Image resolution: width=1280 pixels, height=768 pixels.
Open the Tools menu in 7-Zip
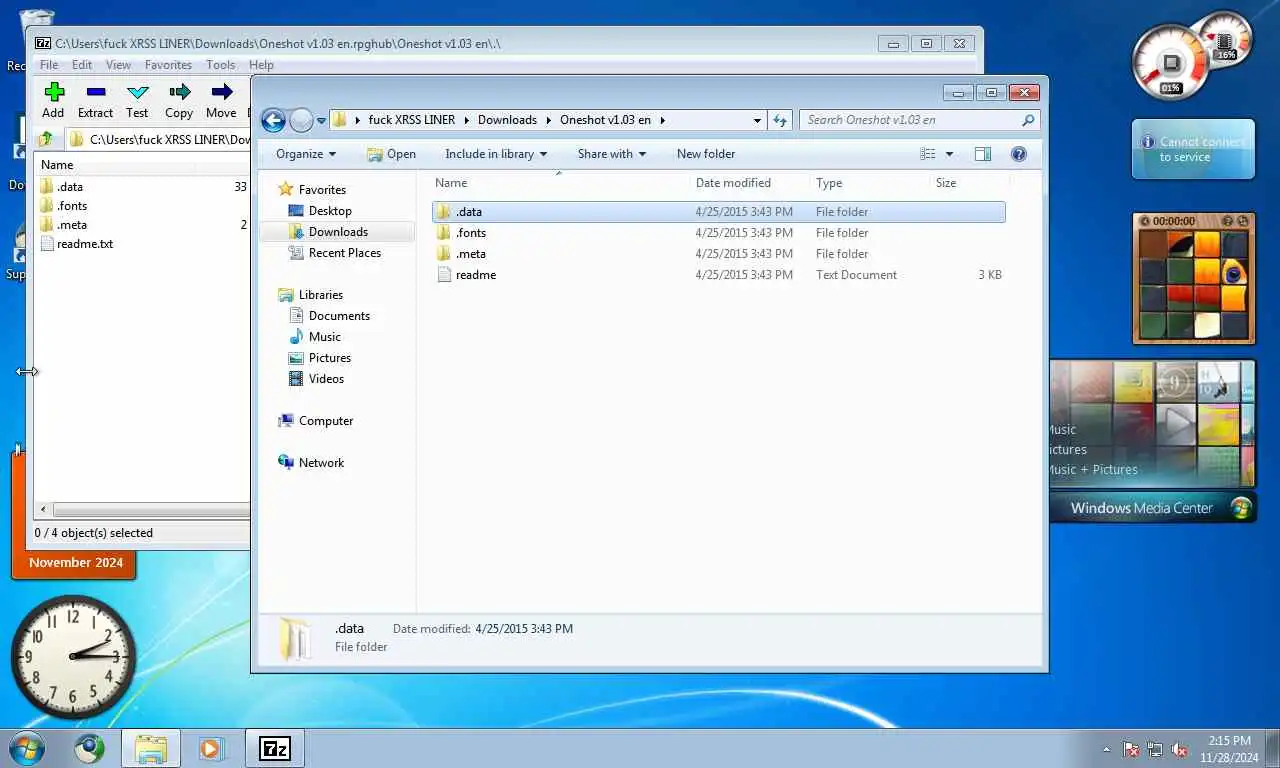(x=221, y=65)
